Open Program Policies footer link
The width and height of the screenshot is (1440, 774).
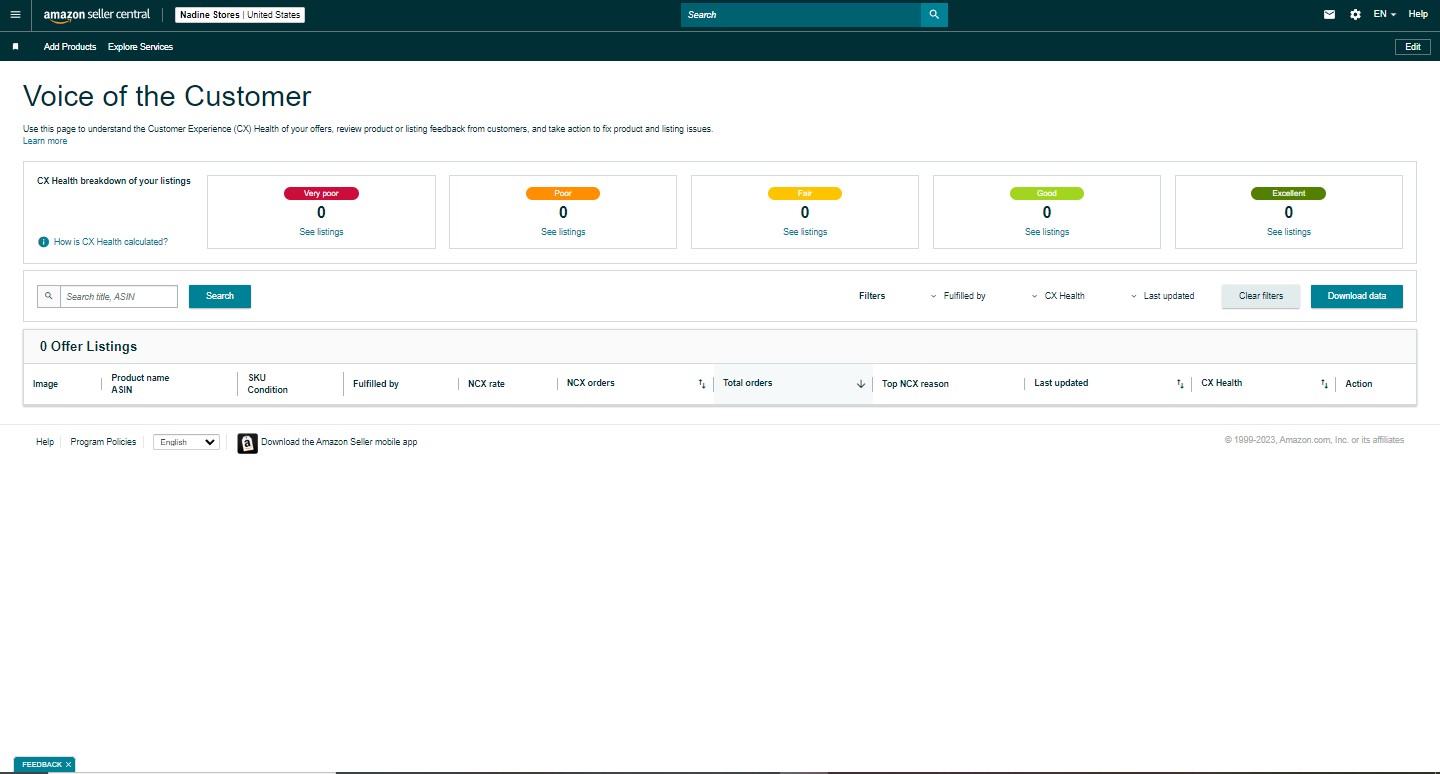(103, 442)
